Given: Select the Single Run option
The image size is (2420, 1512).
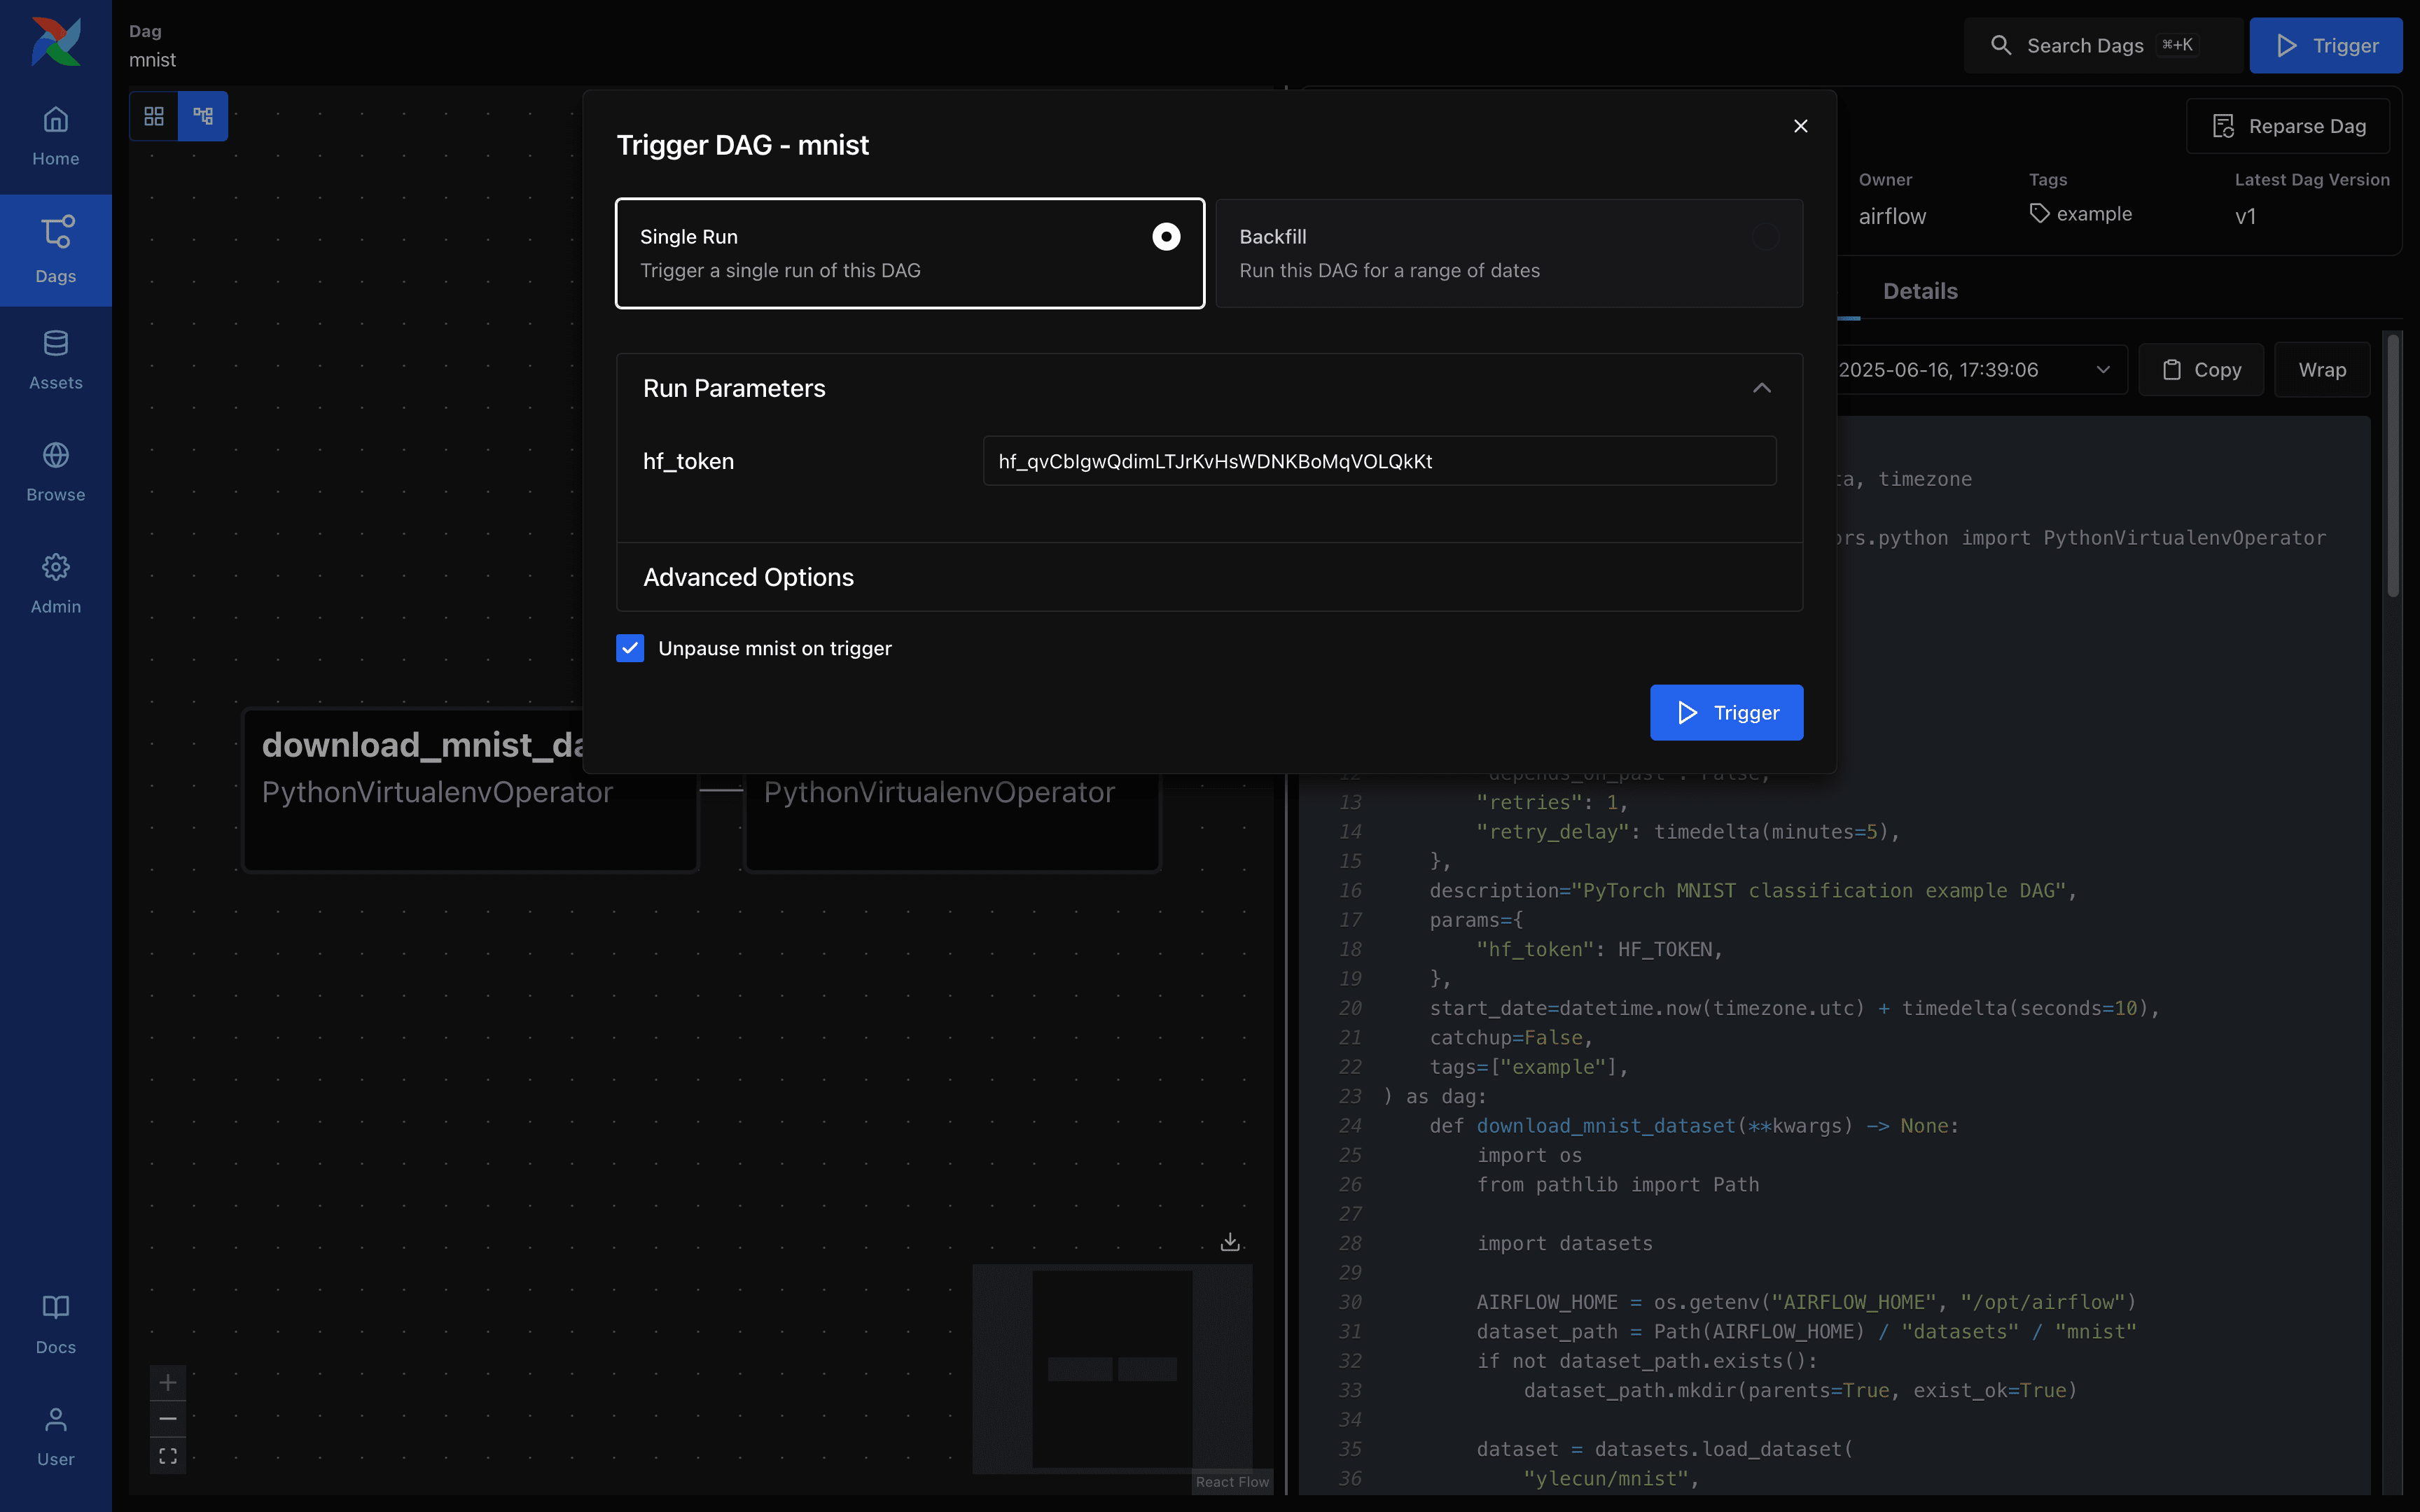Looking at the screenshot, I should [x=910, y=253].
